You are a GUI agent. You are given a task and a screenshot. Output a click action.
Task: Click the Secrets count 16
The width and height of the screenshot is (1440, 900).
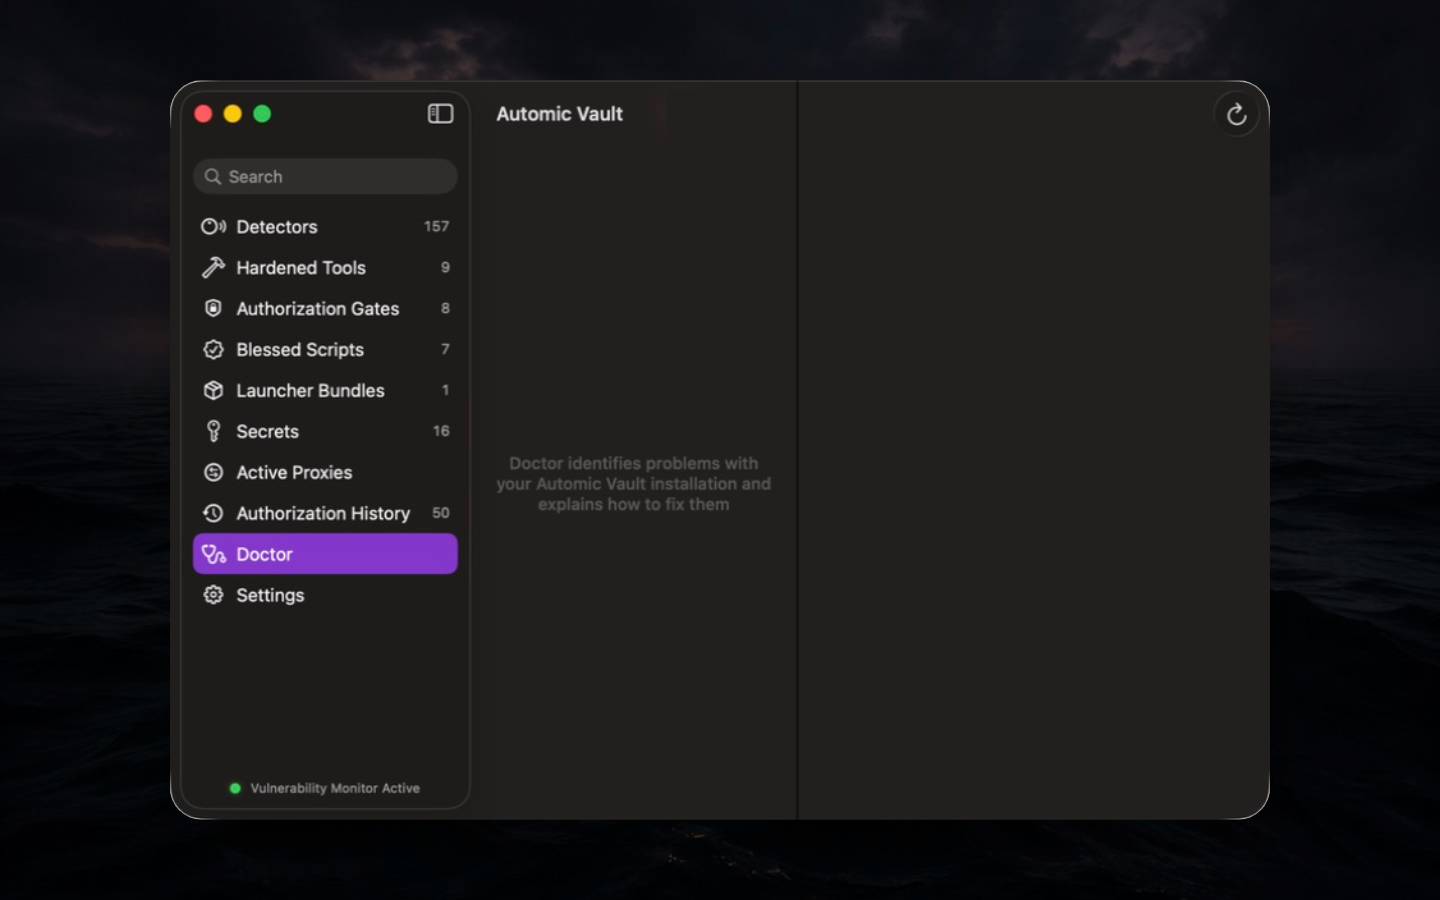pos(441,431)
